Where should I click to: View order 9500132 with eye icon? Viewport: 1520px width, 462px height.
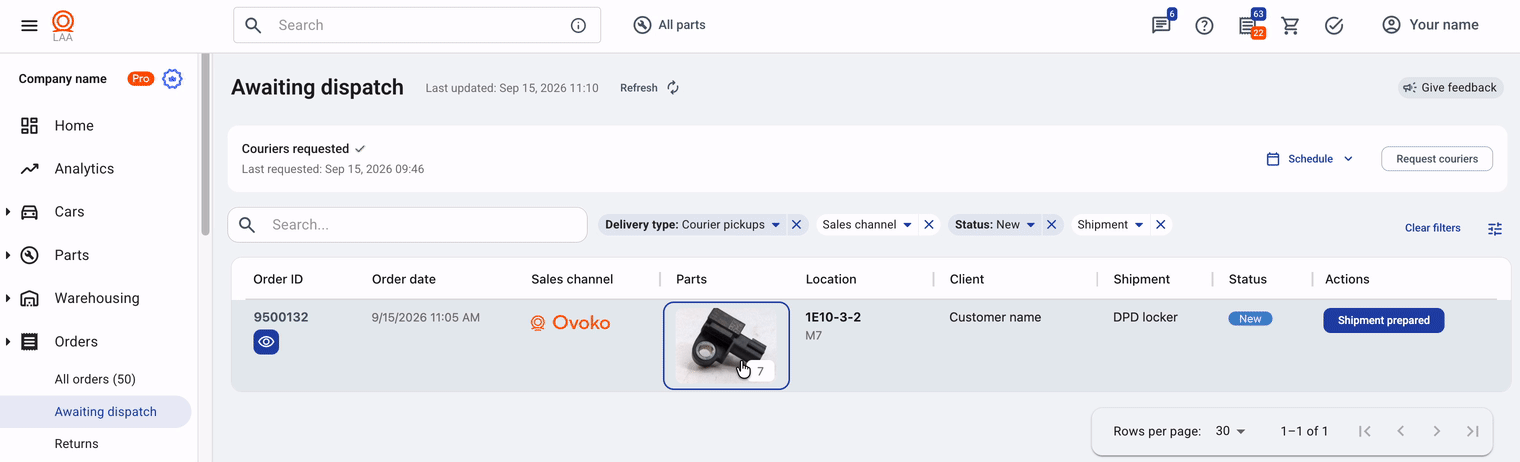point(266,342)
